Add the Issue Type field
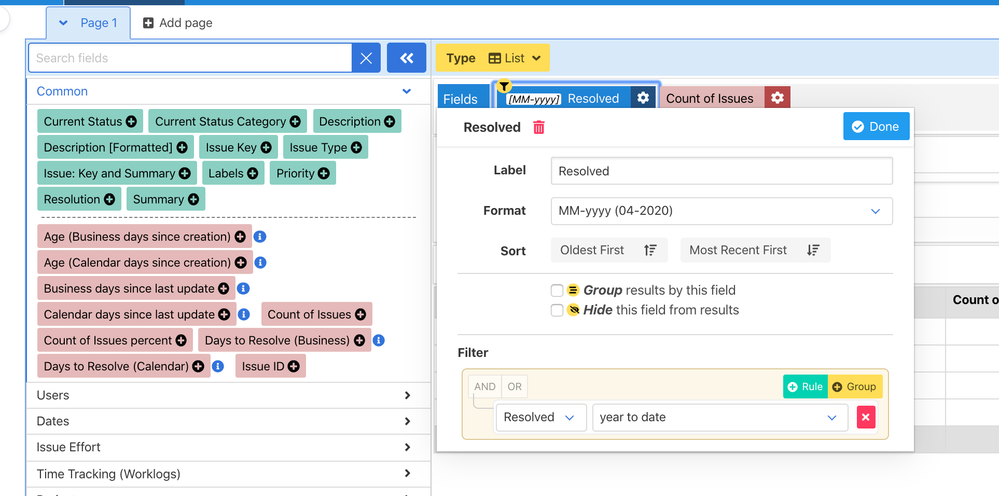Viewport: 999px width, 496px height. (x=356, y=148)
